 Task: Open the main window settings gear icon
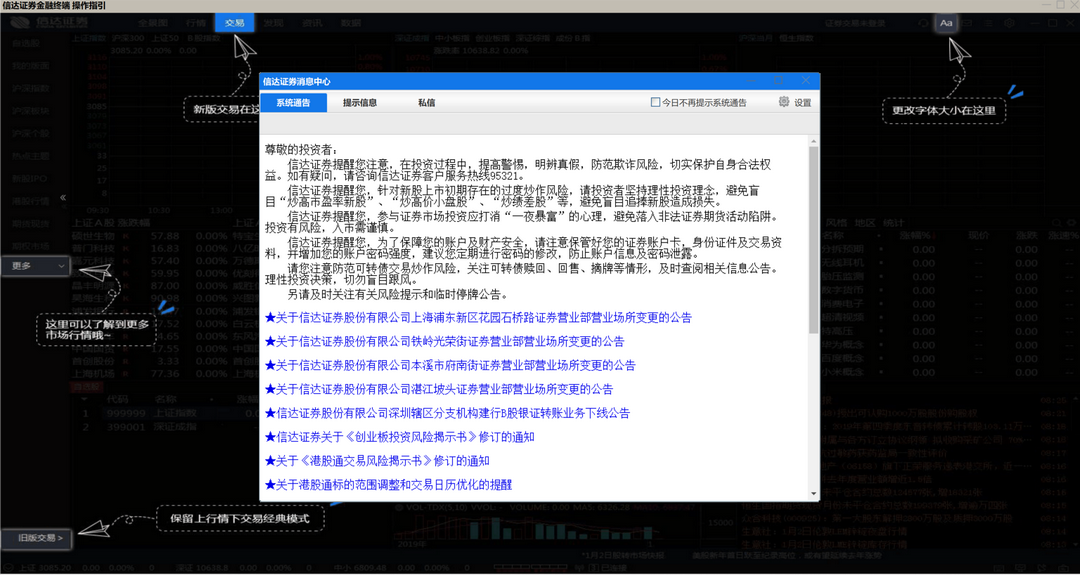[1010, 23]
